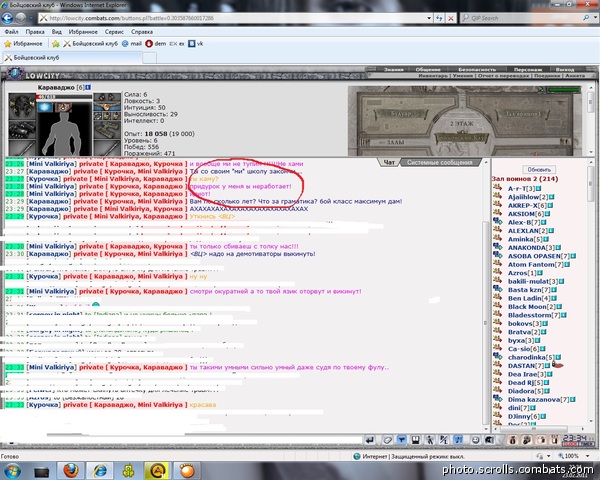Screen dimensions: 600x480
Task: Open the Бойцовский клуб favorites link
Action: pyautogui.click(x=91, y=44)
